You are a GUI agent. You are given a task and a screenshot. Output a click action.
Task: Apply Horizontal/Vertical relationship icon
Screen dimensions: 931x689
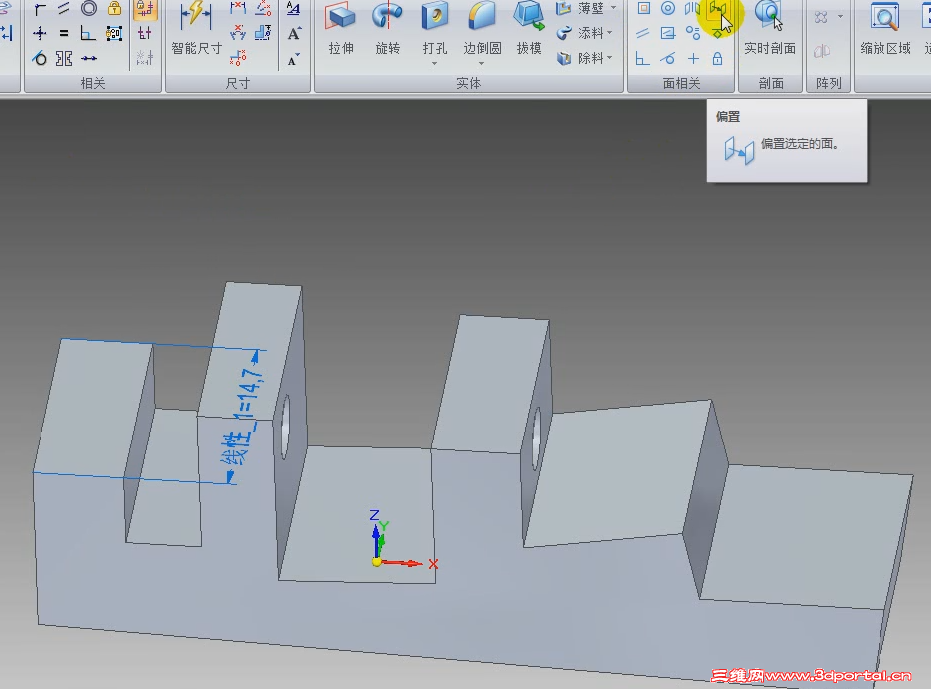(x=40, y=33)
